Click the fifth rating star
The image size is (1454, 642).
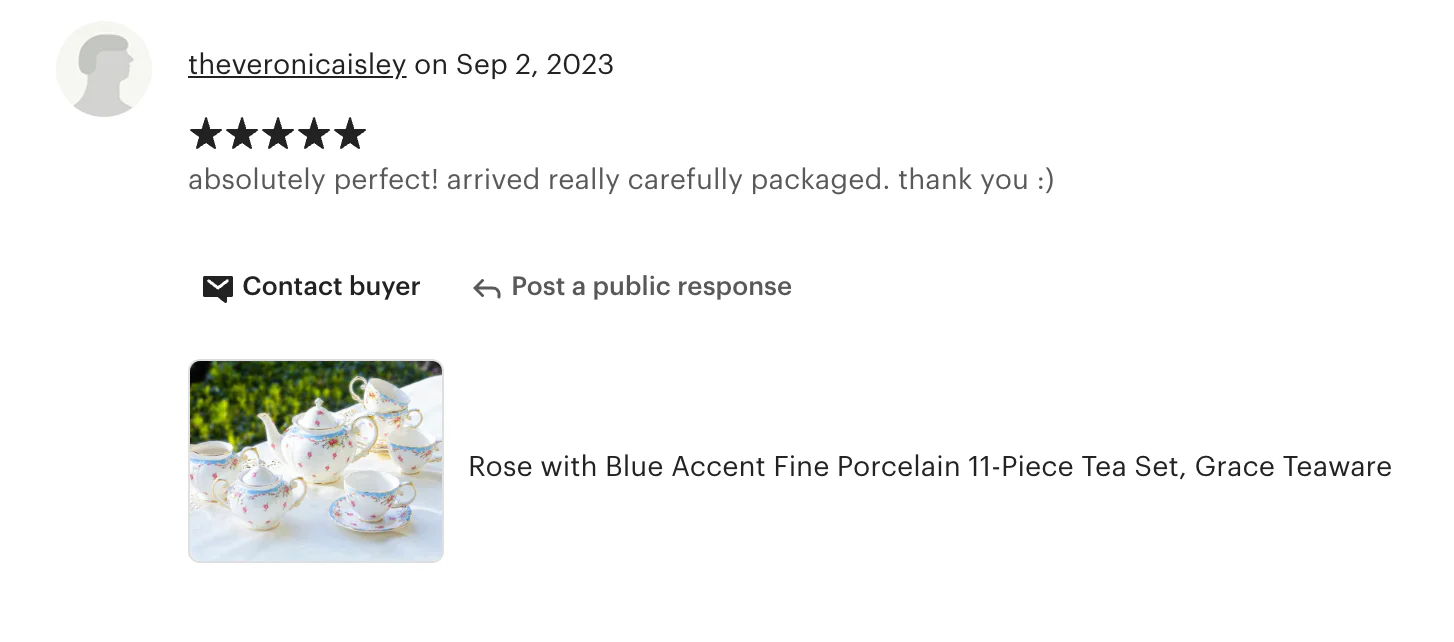click(x=350, y=134)
